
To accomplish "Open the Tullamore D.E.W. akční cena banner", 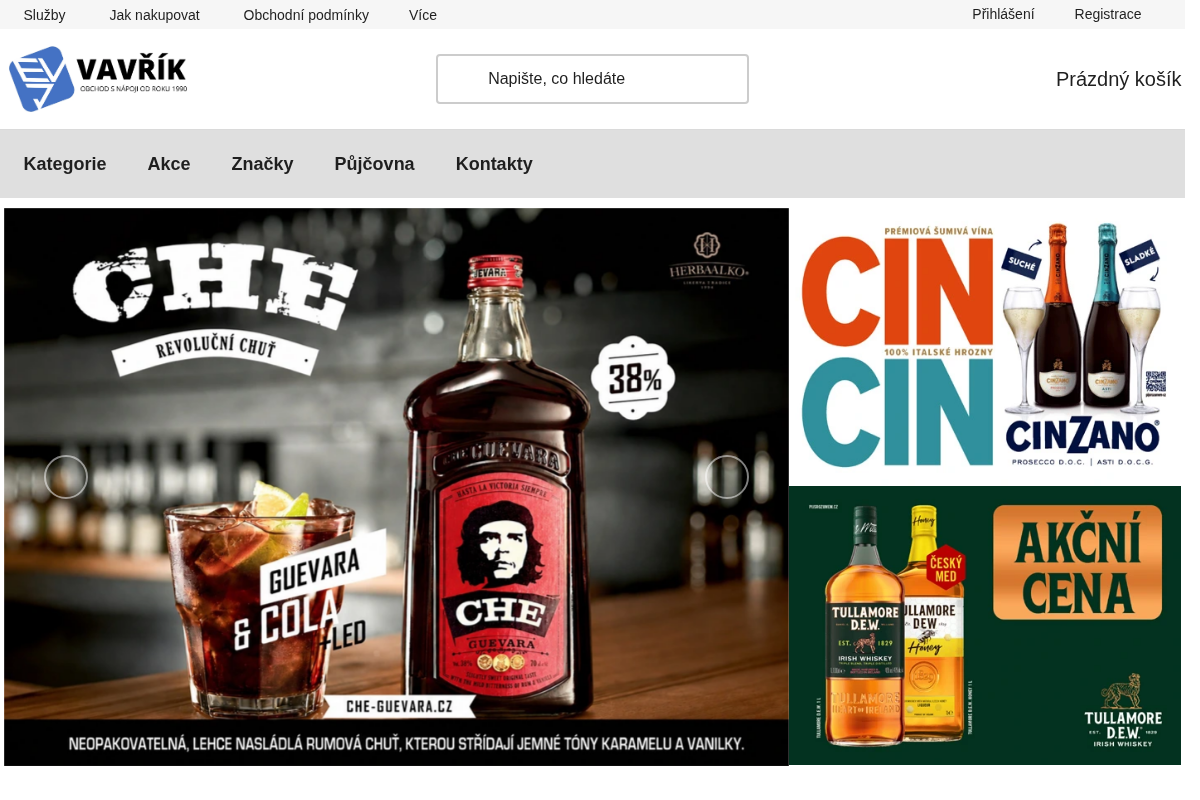I will coord(985,626).
